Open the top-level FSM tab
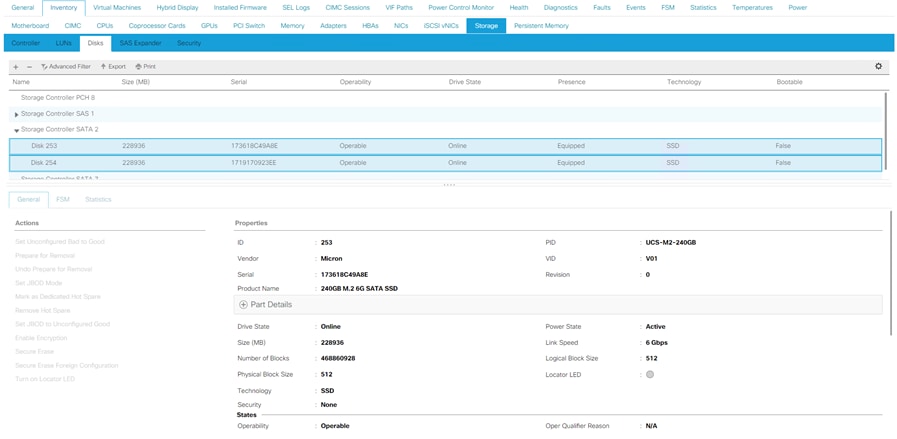897x439 pixels. 667,8
